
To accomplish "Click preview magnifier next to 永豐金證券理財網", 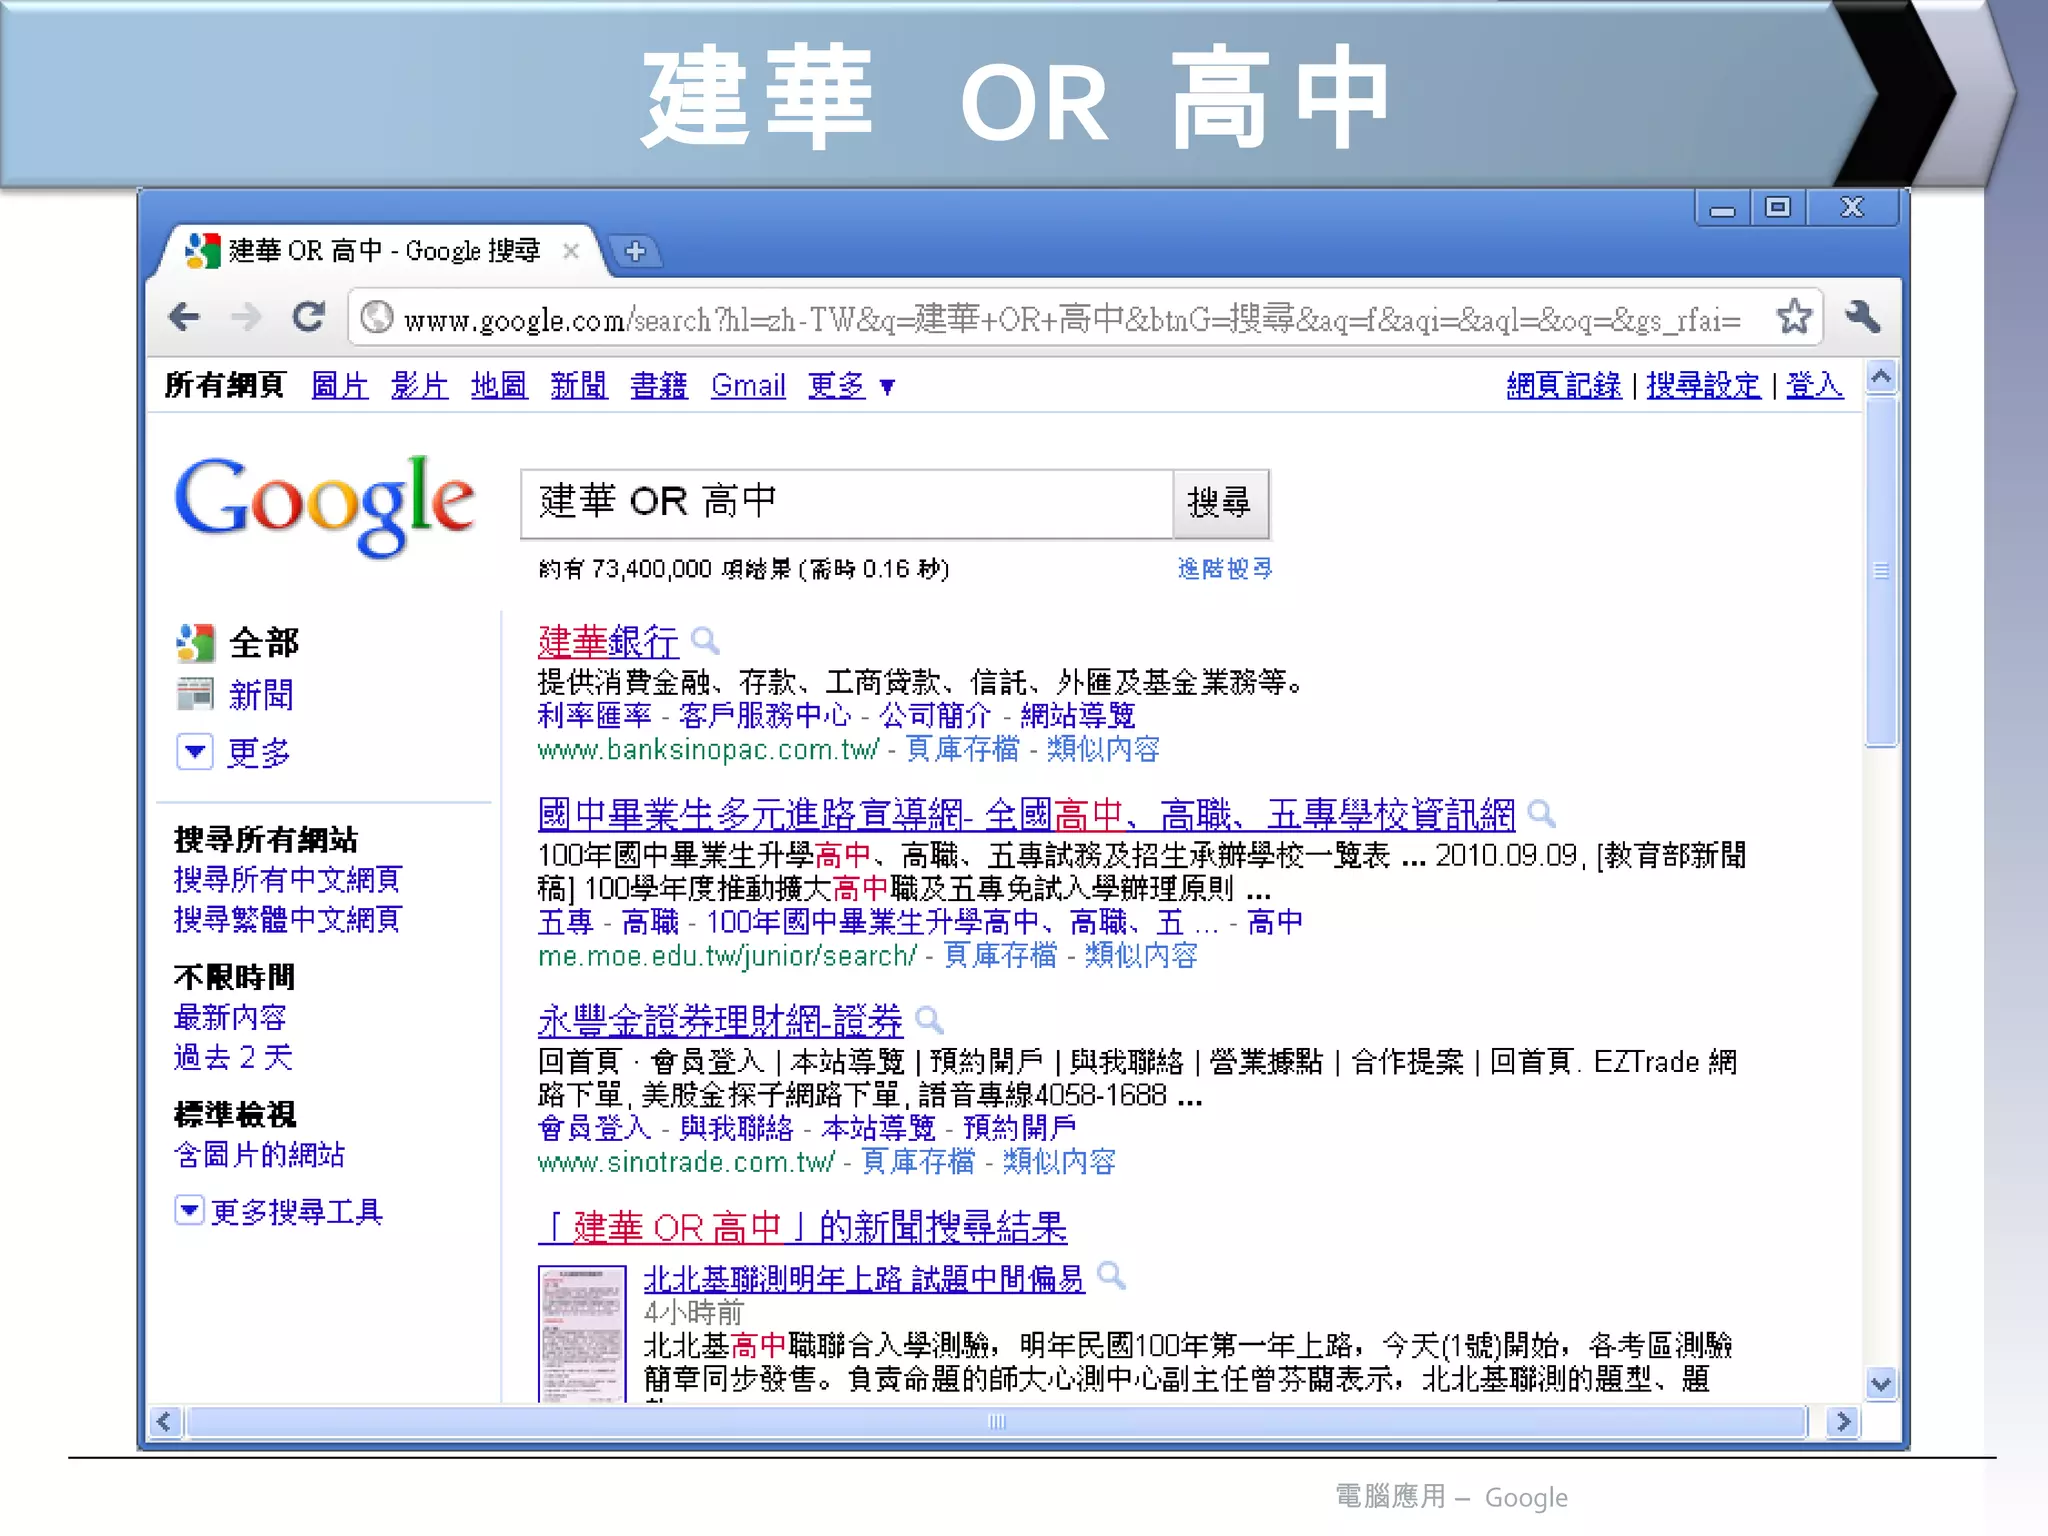I will (x=929, y=1020).
